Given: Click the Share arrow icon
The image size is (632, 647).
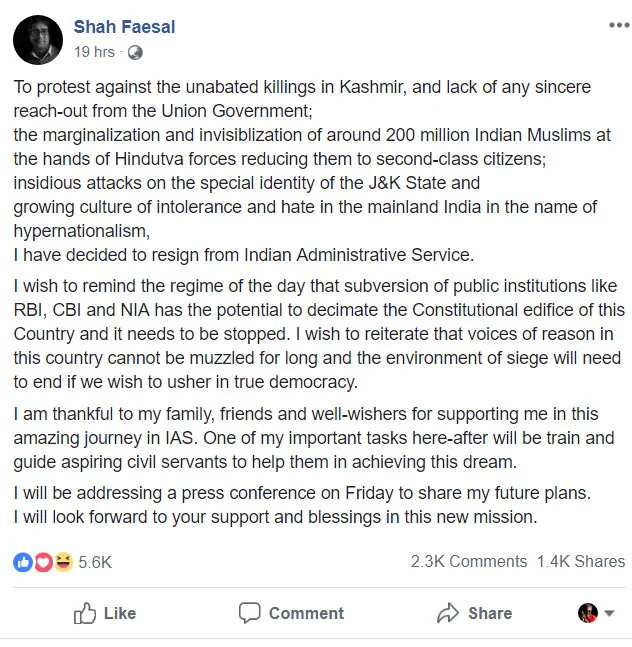Looking at the screenshot, I should [x=448, y=613].
